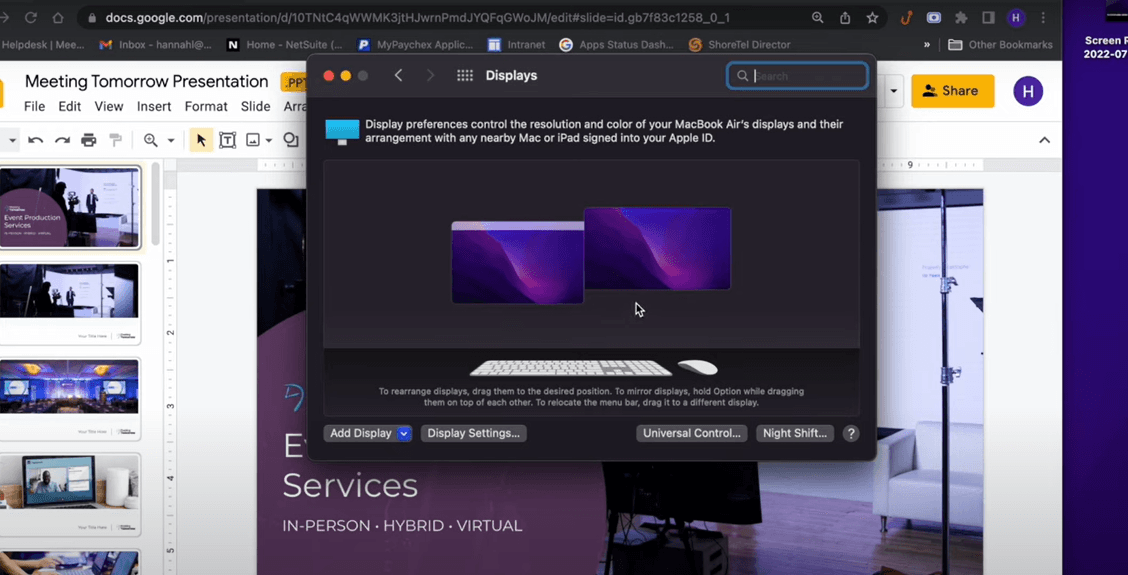This screenshot has height=575, width=1128.
Task: Toggle the Chrome side panel icon
Action: (x=988, y=18)
